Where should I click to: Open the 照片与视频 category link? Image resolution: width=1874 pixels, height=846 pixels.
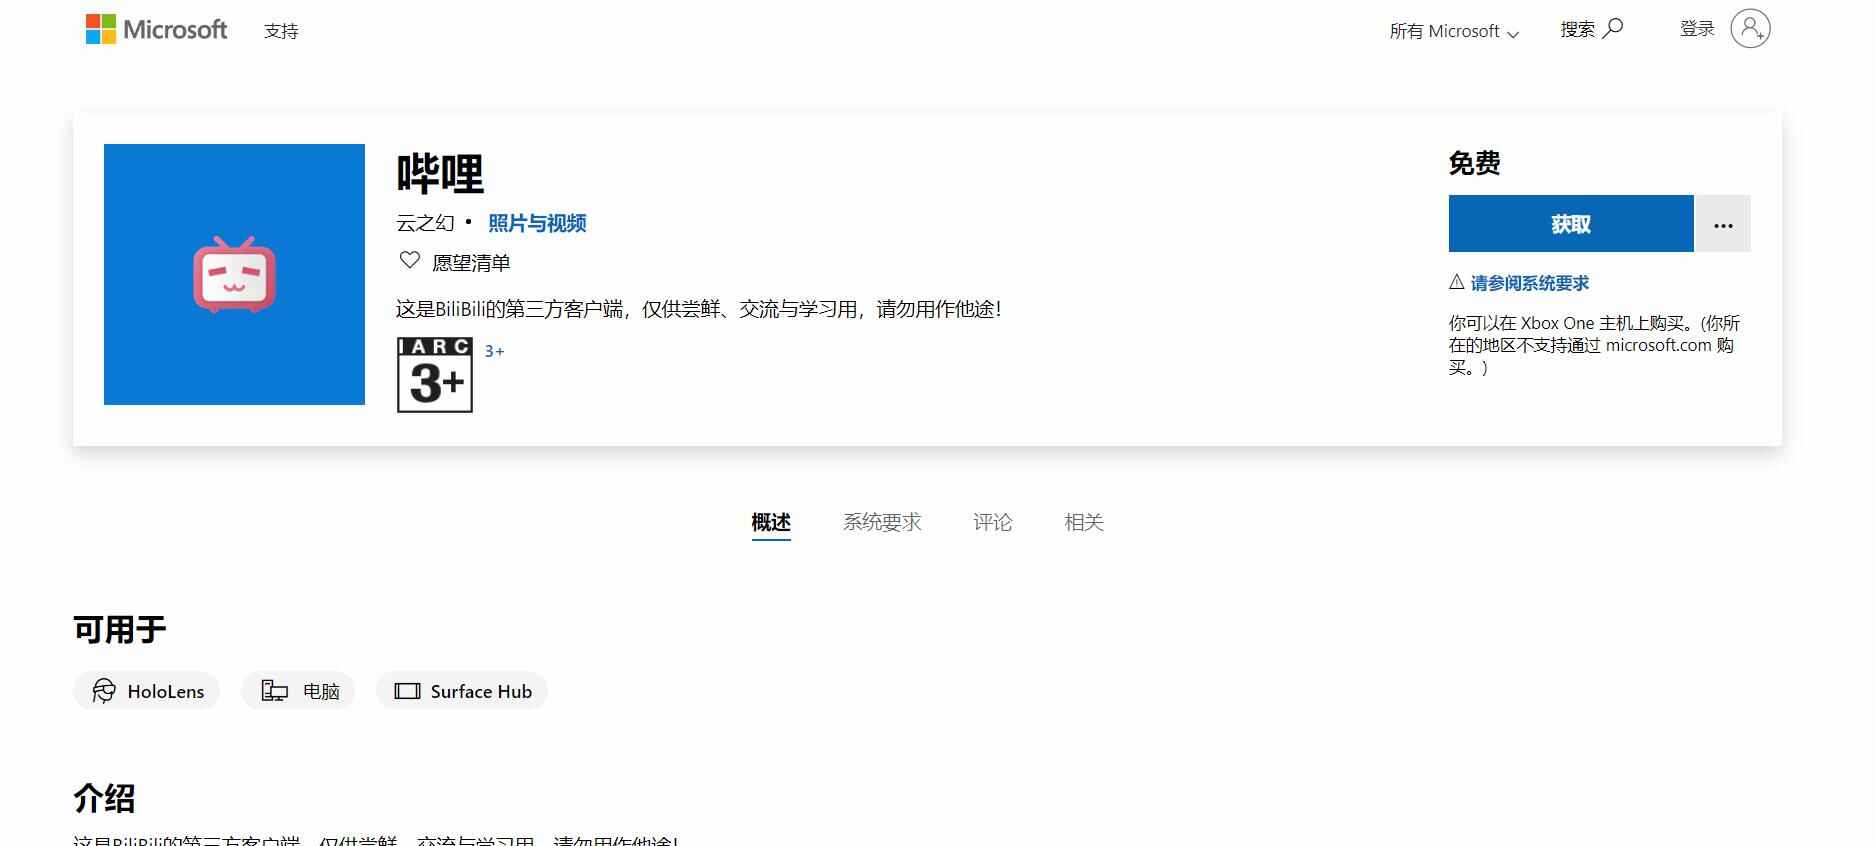point(537,223)
